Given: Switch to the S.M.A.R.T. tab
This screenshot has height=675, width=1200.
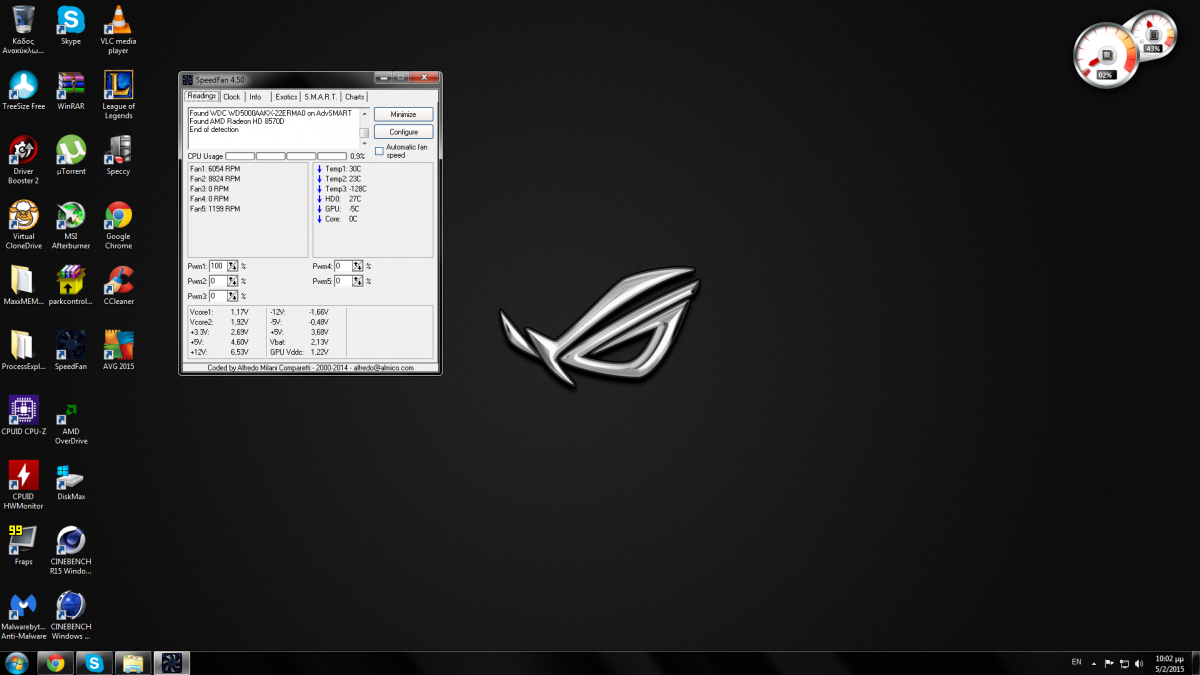Looking at the screenshot, I should click(320, 97).
